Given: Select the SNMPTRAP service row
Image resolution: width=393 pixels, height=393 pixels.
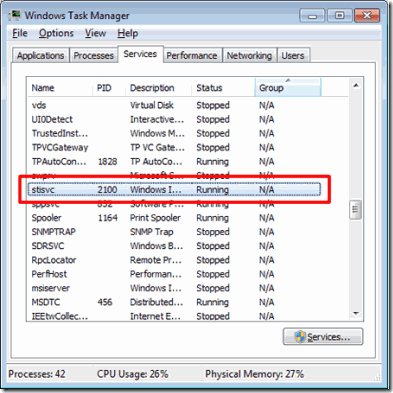Looking at the screenshot, I should pos(174,232).
